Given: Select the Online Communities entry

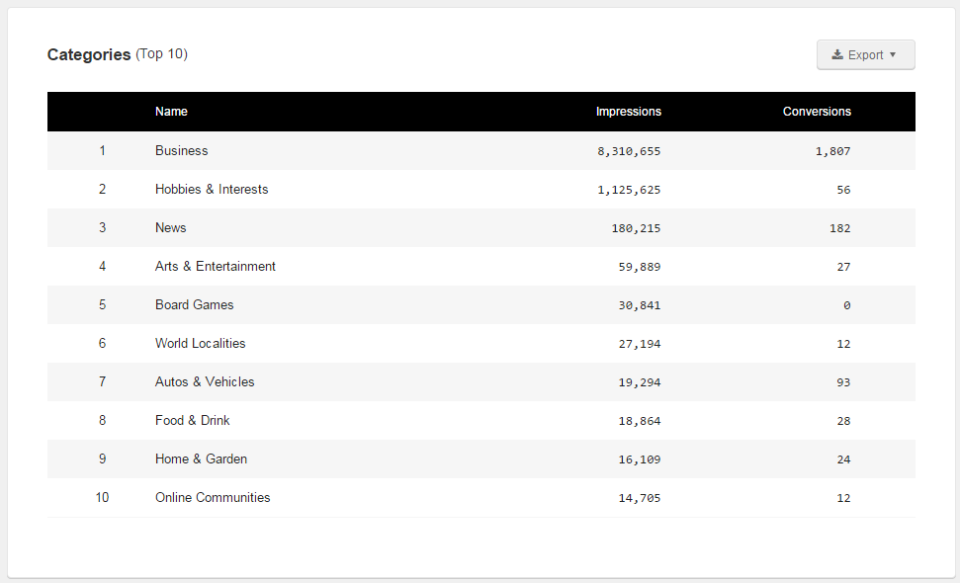Looking at the screenshot, I should (212, 497).
